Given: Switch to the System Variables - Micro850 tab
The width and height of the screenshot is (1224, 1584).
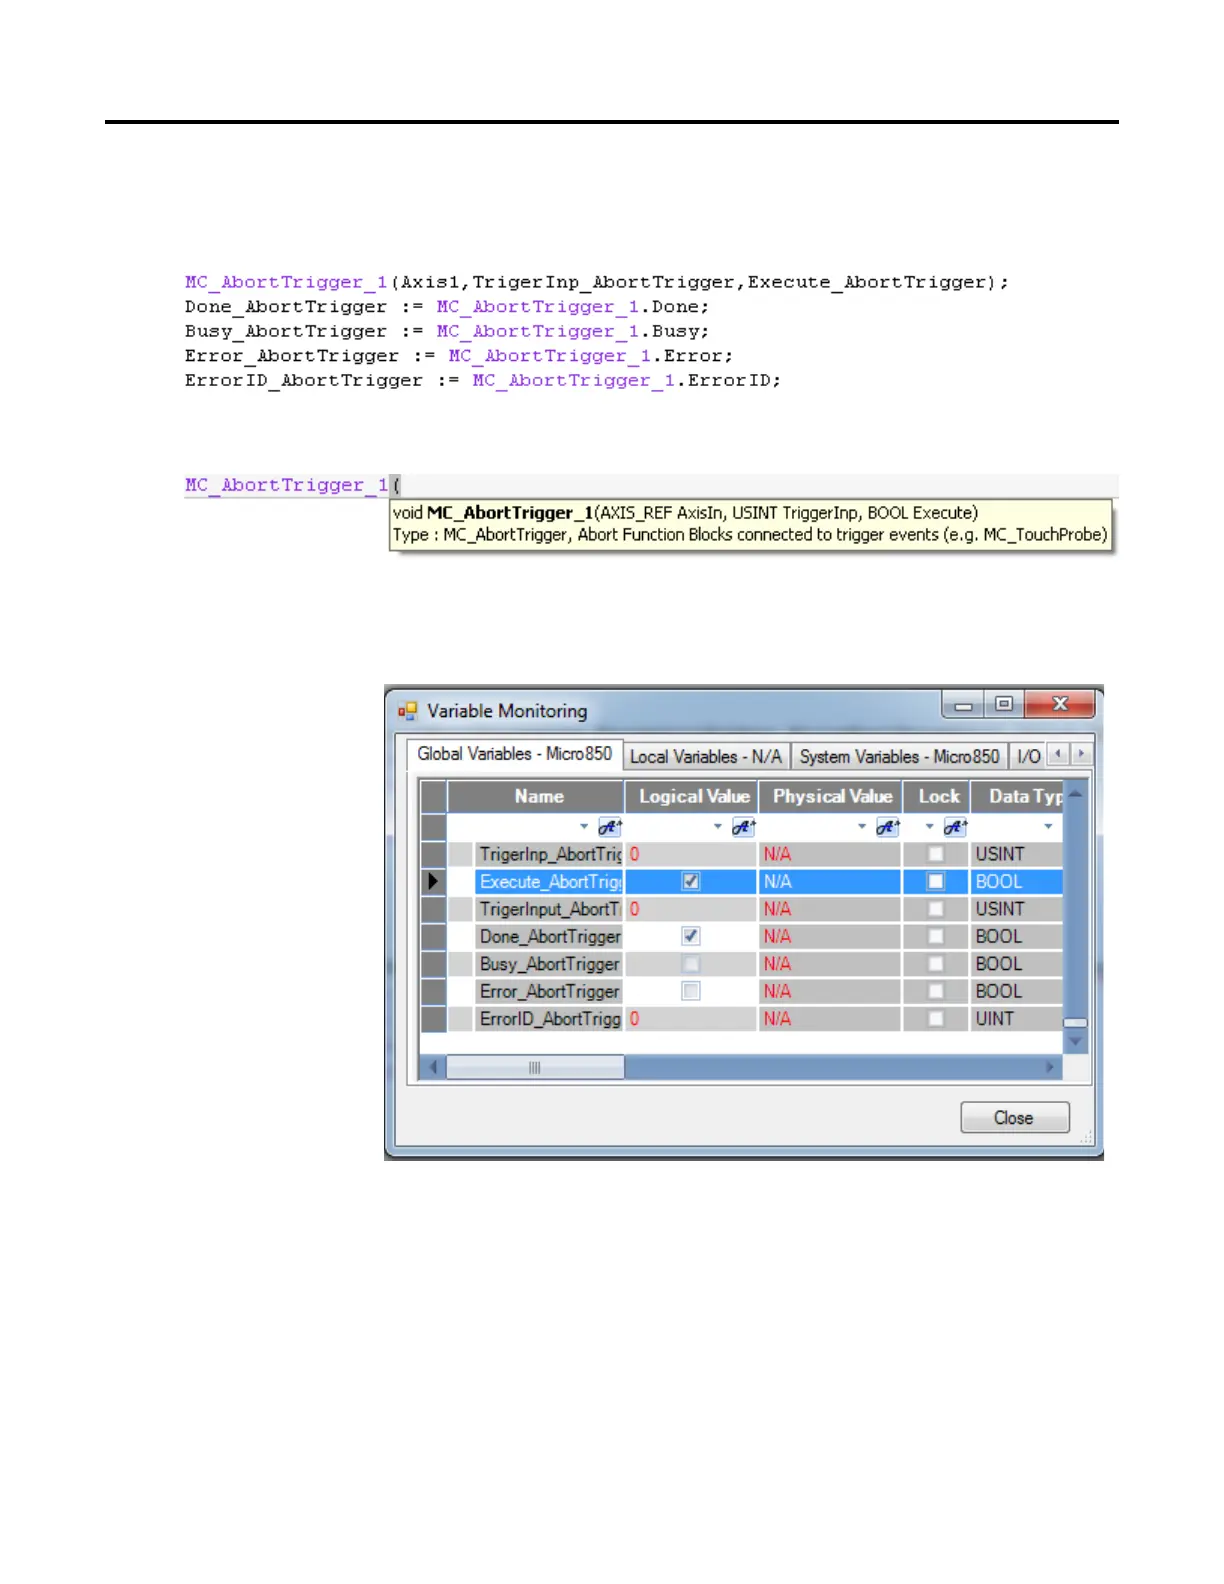Looking at the screenshot, I should [898, 757].
